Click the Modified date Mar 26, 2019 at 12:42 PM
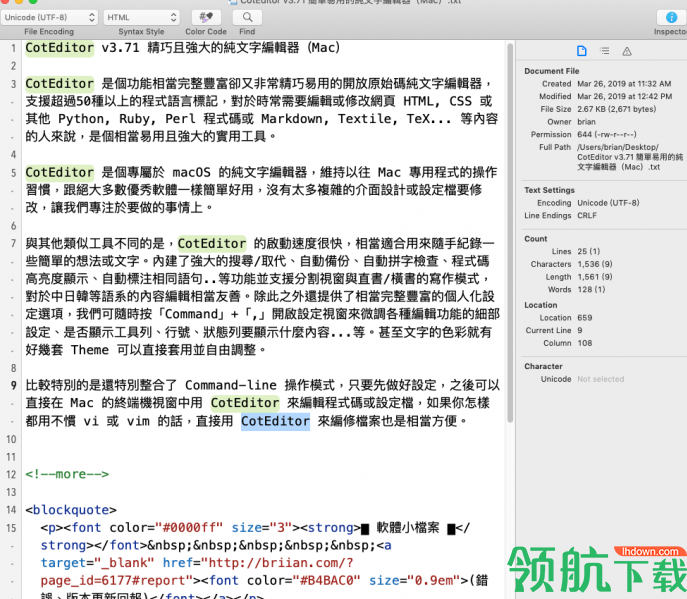 (x=624, y=96)
